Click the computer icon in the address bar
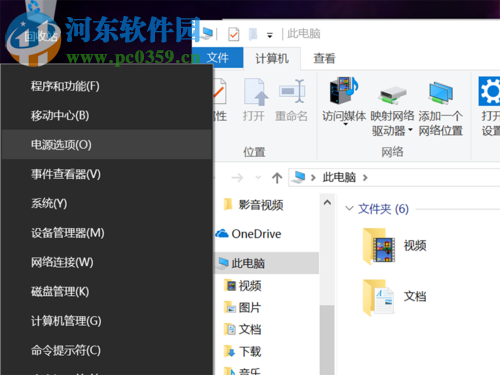Image resolution: width=500 pixels, height=375 pixels. [x=298, y=177]
